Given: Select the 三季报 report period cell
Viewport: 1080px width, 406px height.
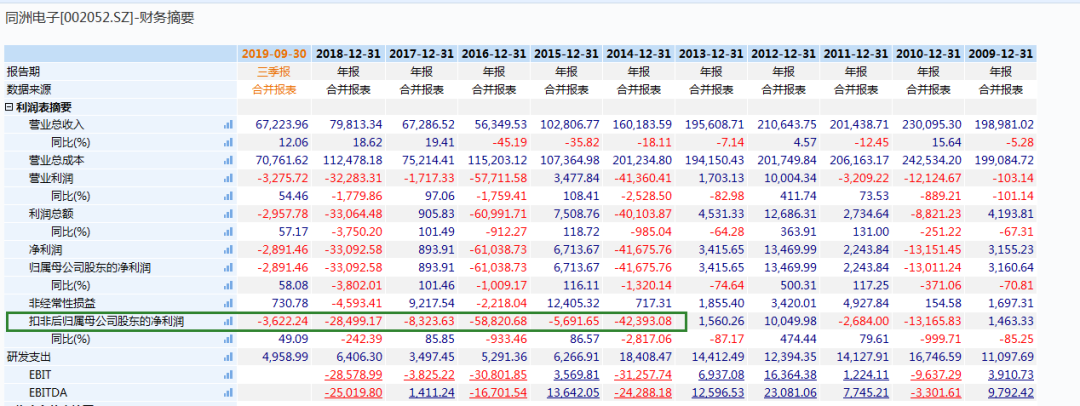Looking at the screenshot, I should [x=274, y=71].
